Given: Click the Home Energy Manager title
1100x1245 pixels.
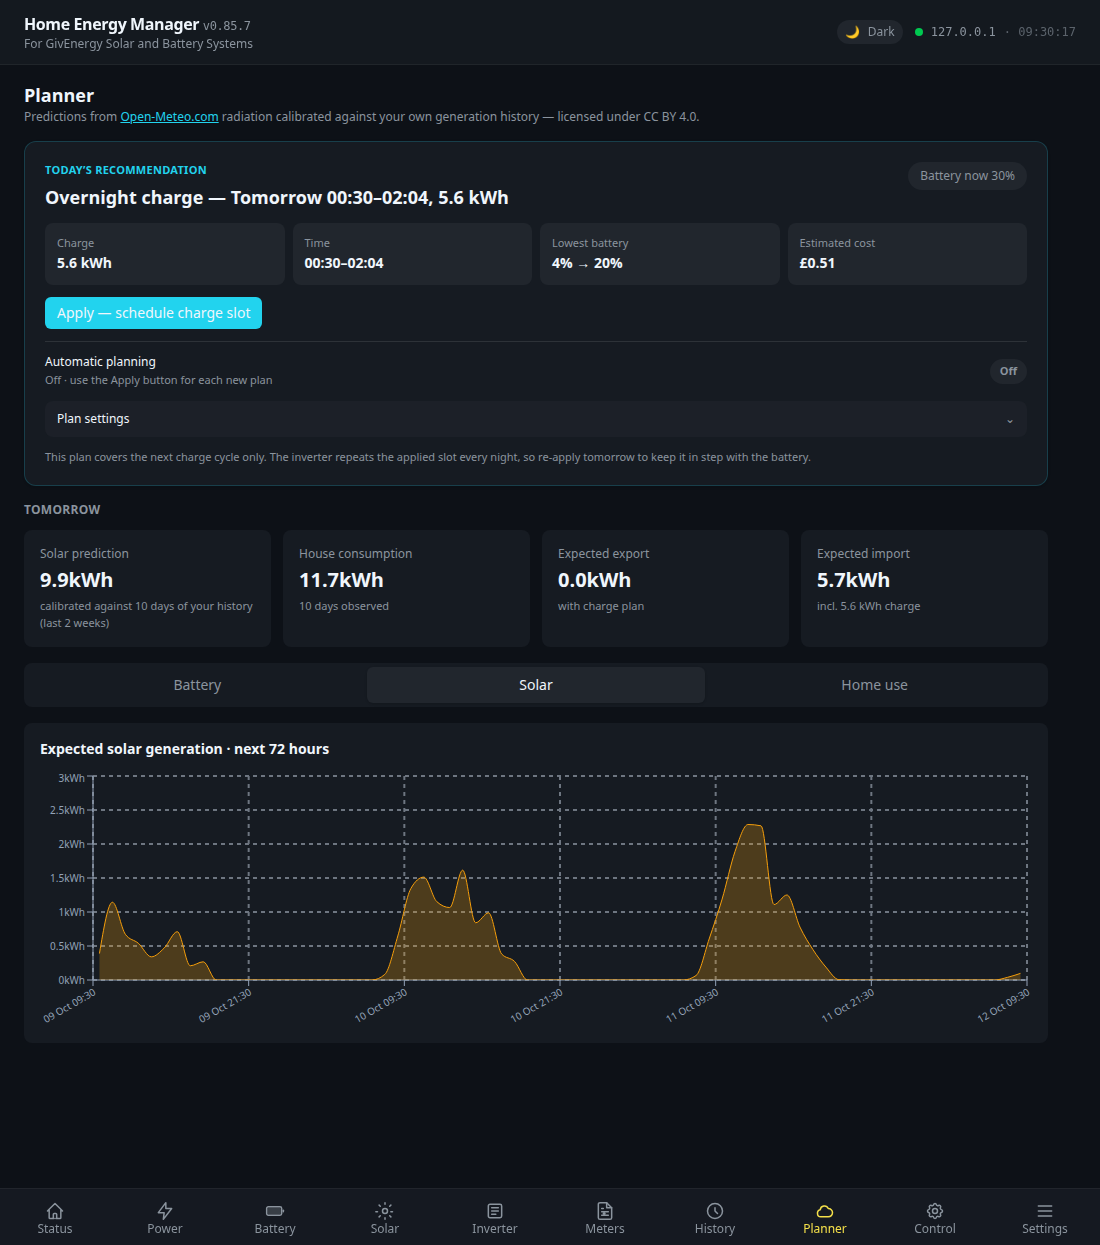Looking at the screenshot, I should pos(111,24).
